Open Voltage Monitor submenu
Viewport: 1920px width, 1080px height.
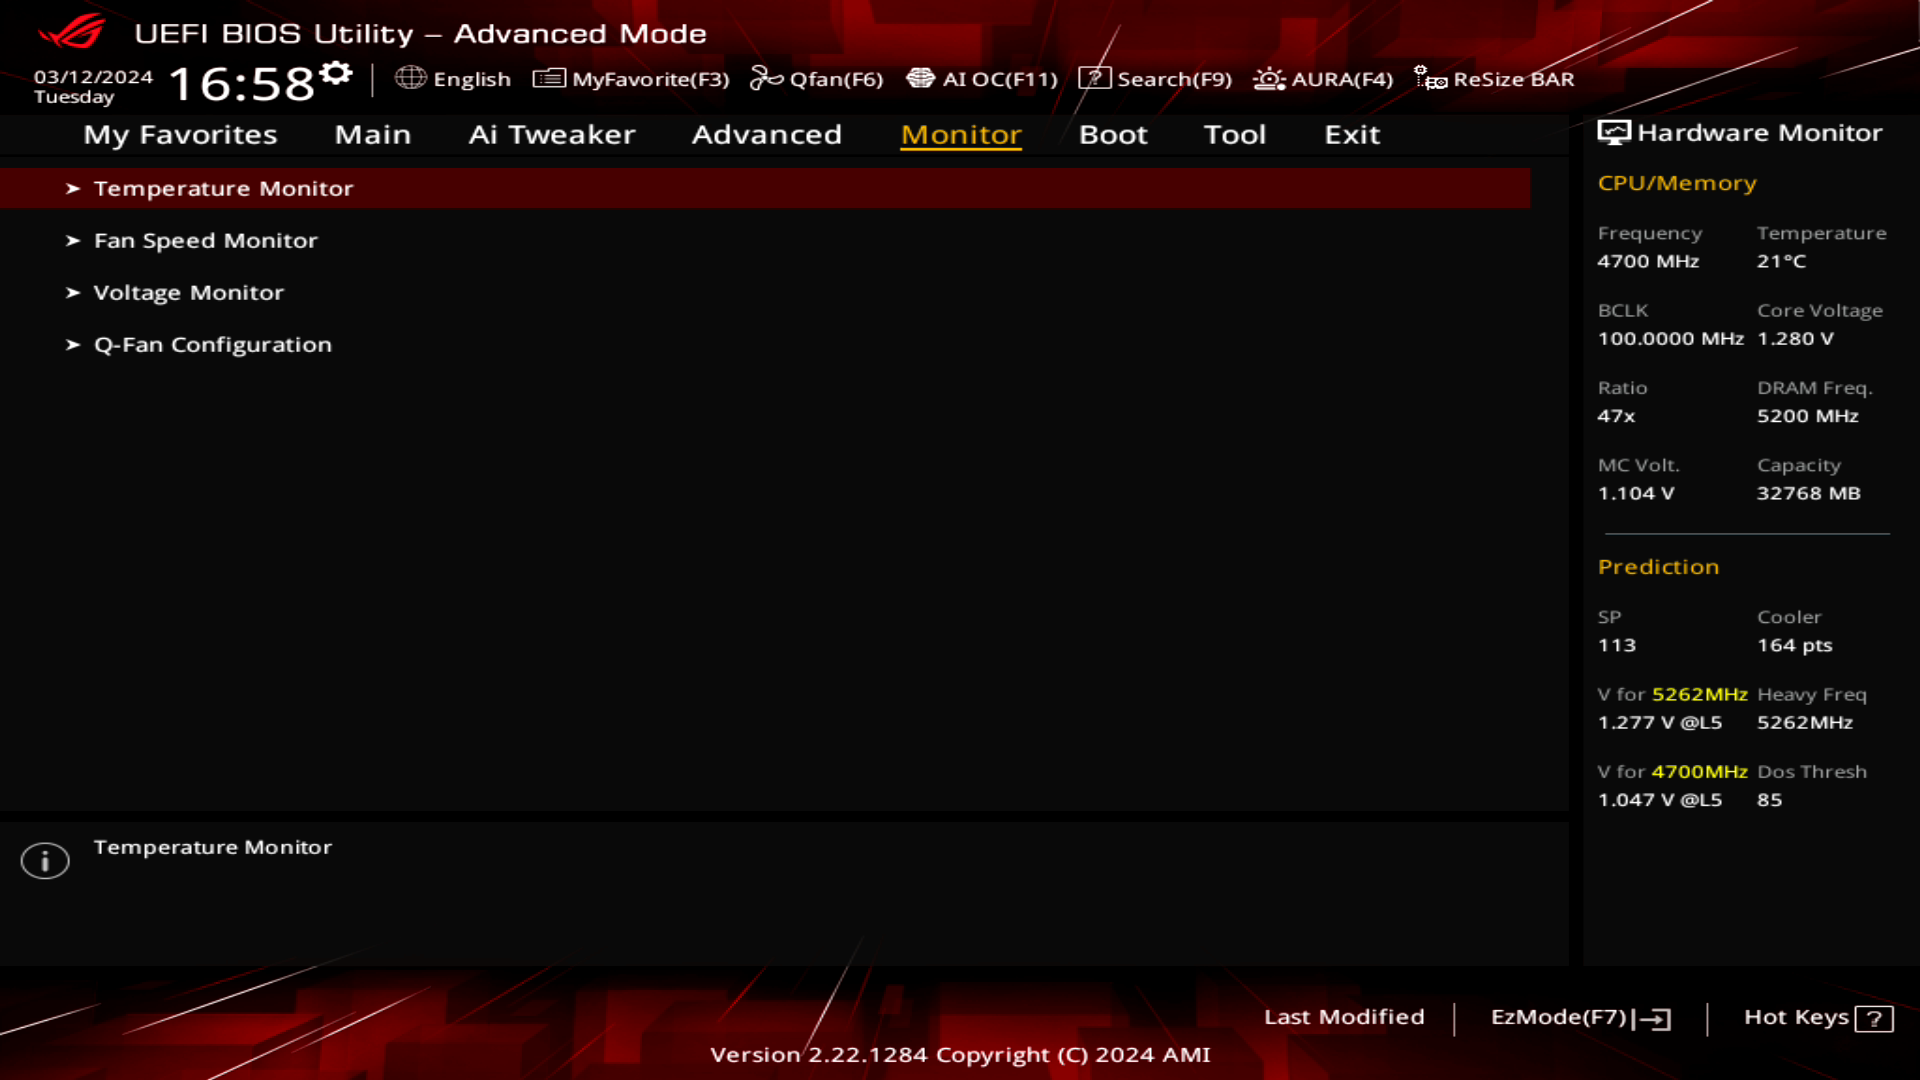pyautogui.click(x=189, y=291)
